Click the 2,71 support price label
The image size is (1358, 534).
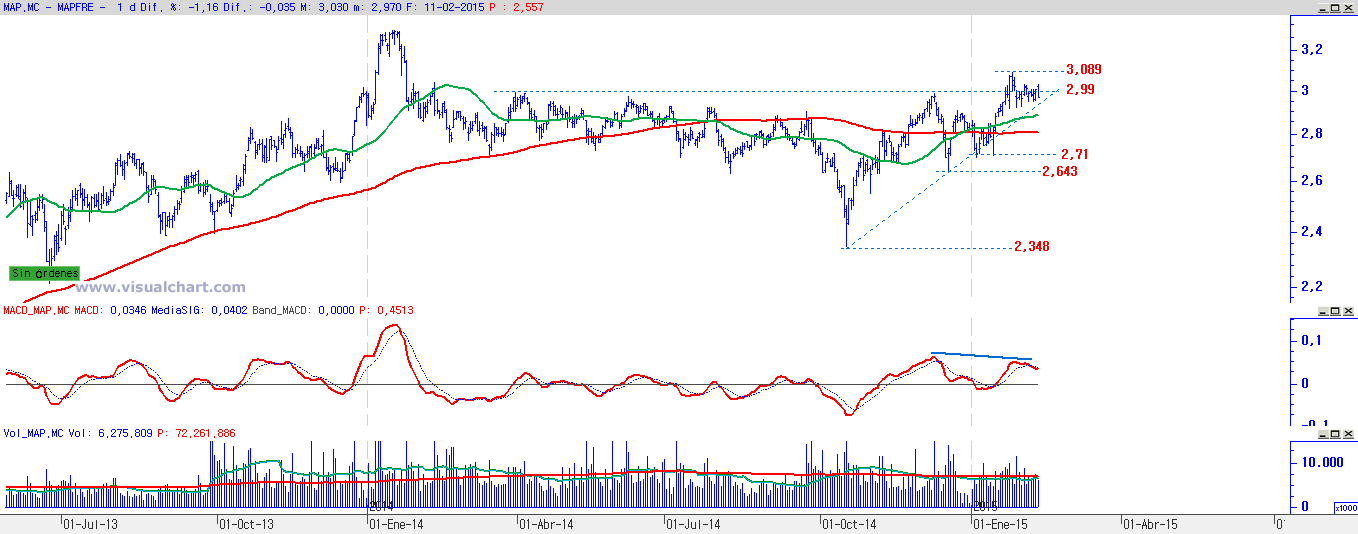pyautogui.click(x=1075, y=155)
